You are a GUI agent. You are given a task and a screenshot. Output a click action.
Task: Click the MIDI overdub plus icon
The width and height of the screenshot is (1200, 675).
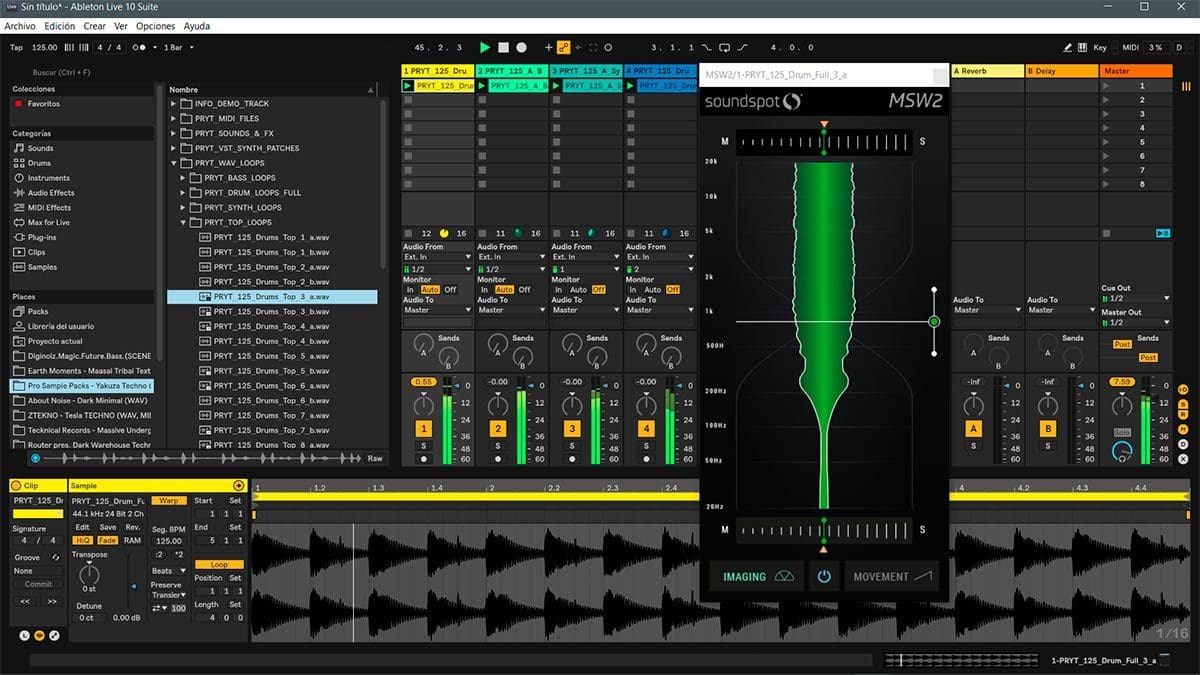tap(548, 47)
